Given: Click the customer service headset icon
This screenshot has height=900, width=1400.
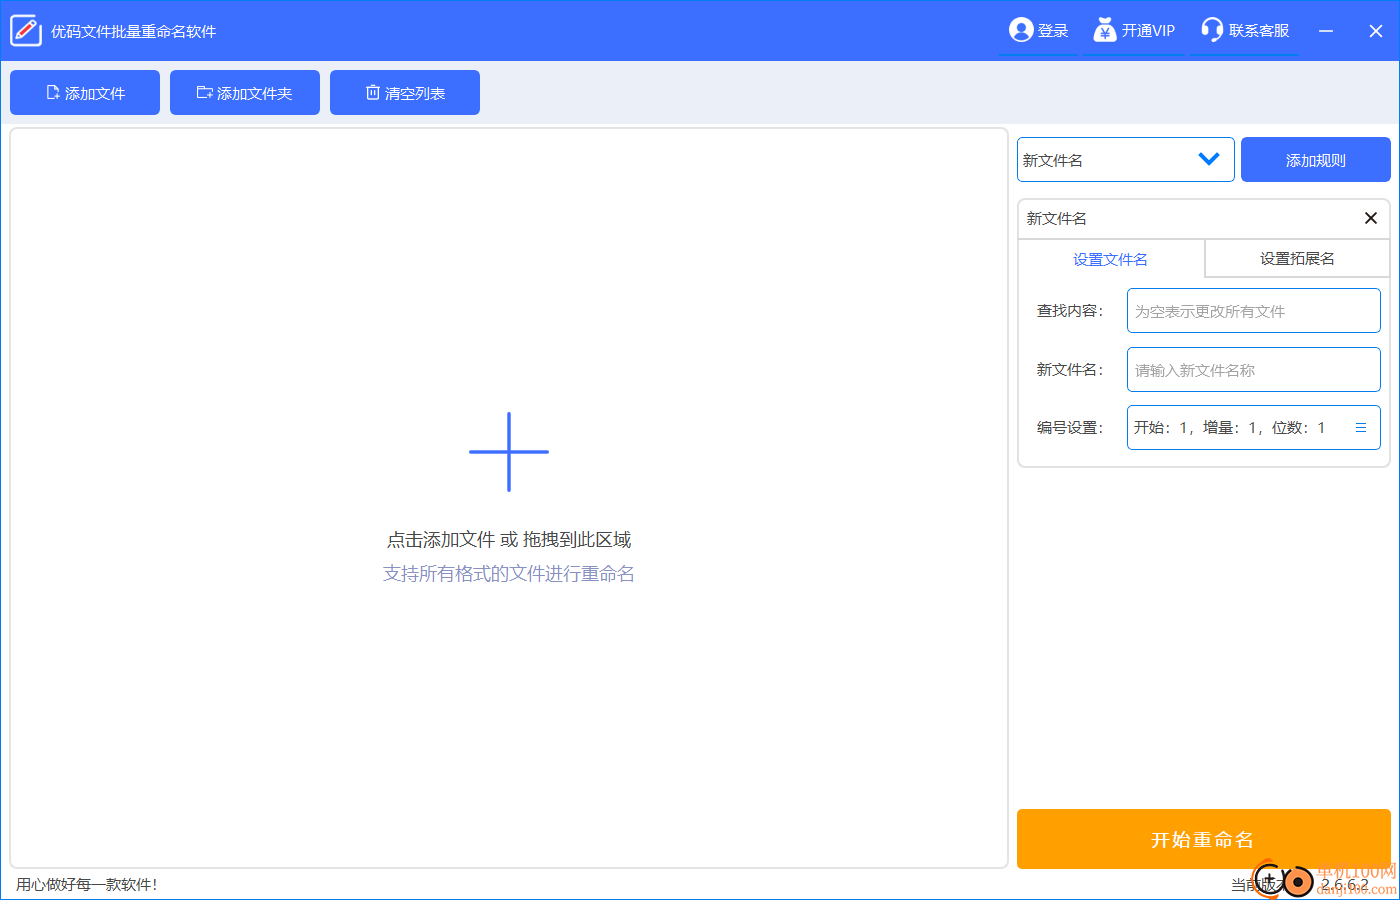Looking at the screenshot, I should tap(1212, 30).
